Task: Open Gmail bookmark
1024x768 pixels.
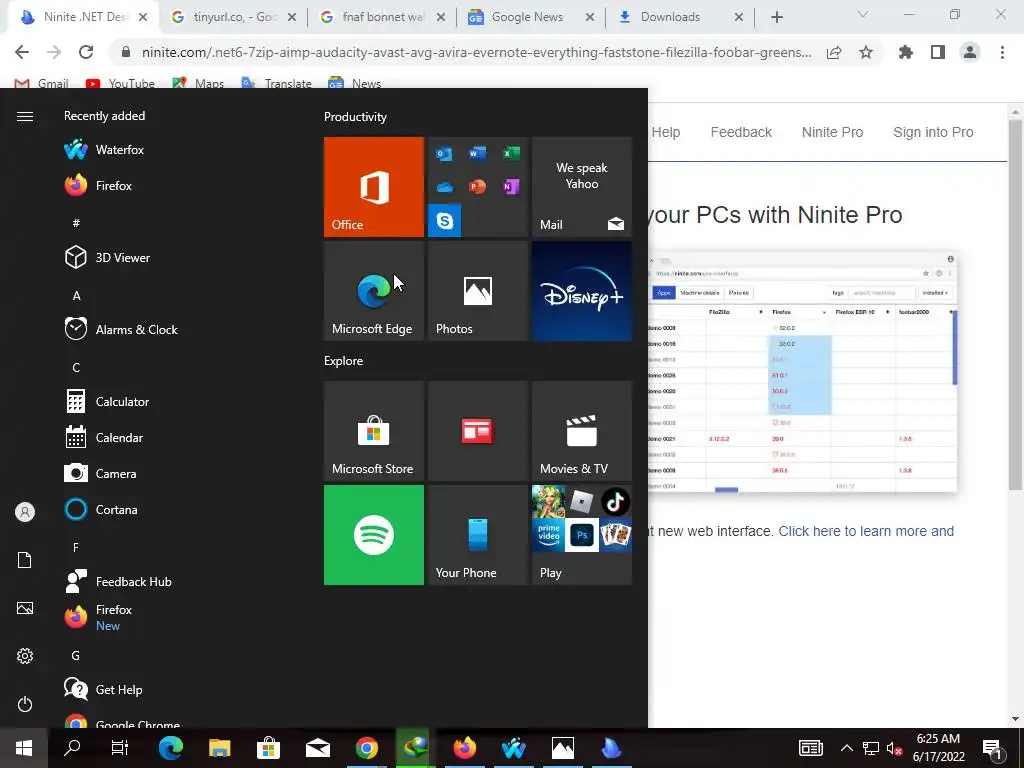Action: (41, 84)
